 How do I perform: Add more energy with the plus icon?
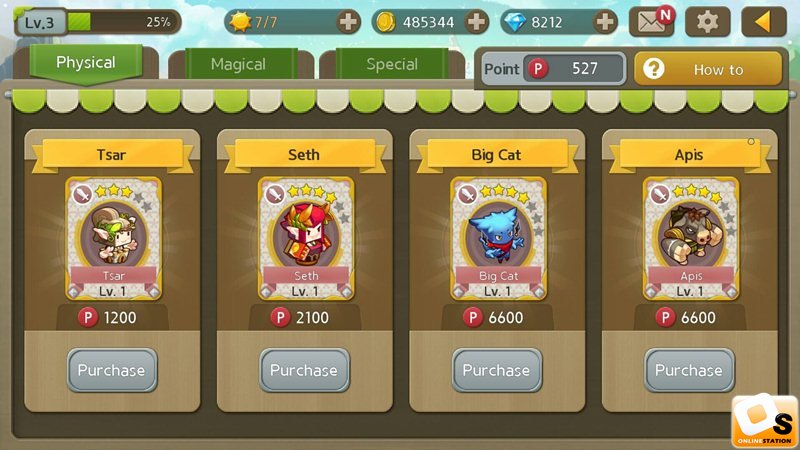[348, 22]
